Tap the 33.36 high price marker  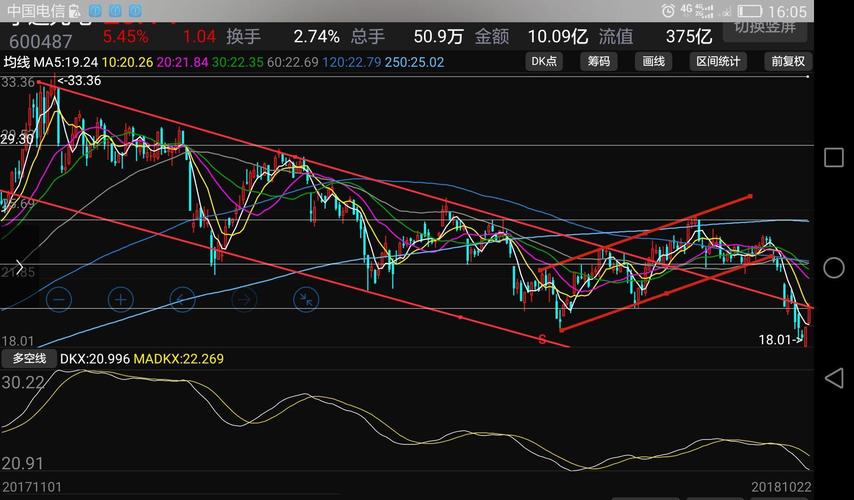click(x=79, y=81)
